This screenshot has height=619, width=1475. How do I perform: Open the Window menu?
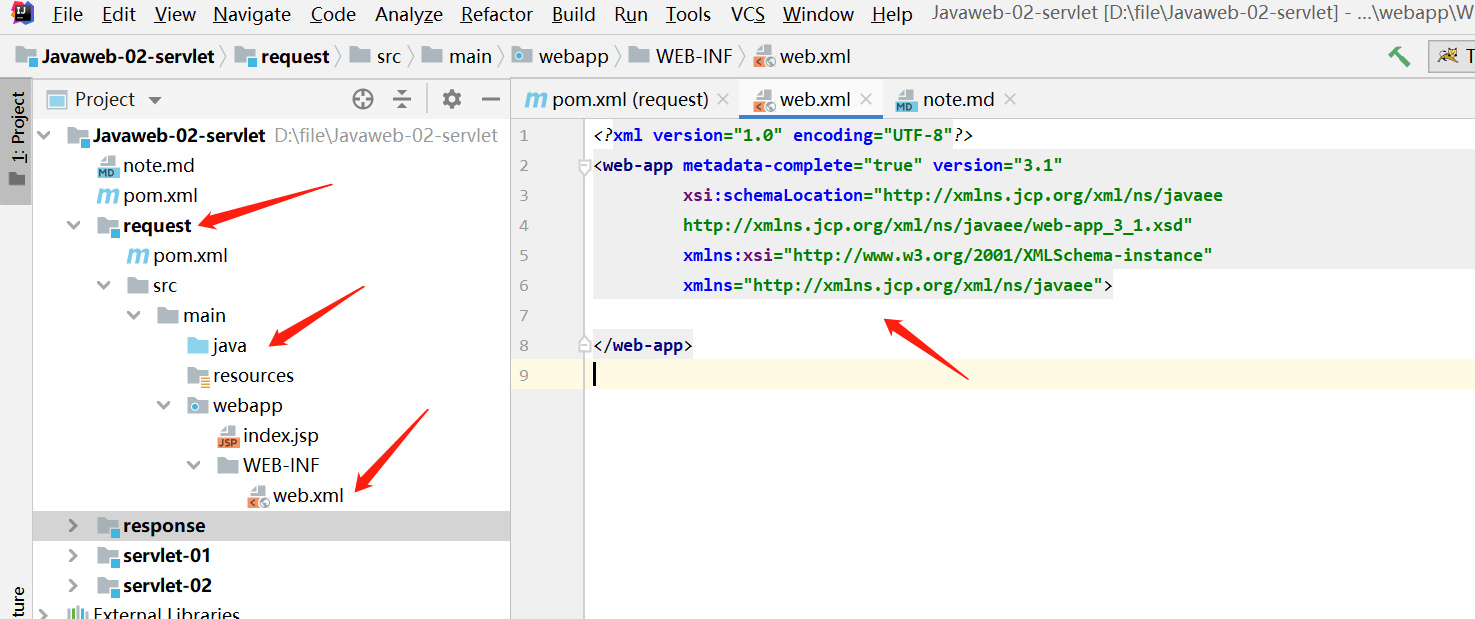click(819, 15)
